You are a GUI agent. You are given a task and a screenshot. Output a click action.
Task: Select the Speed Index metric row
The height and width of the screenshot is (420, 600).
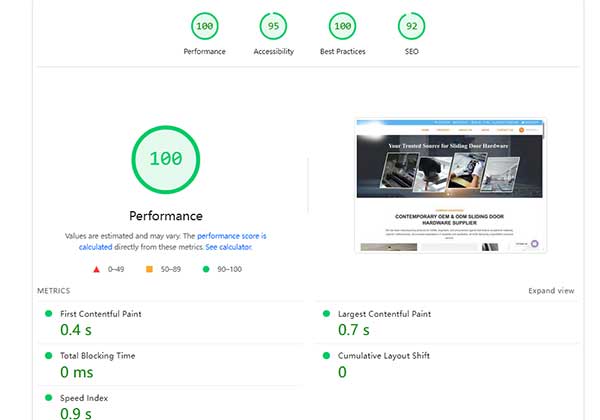[x=85, y=398]
